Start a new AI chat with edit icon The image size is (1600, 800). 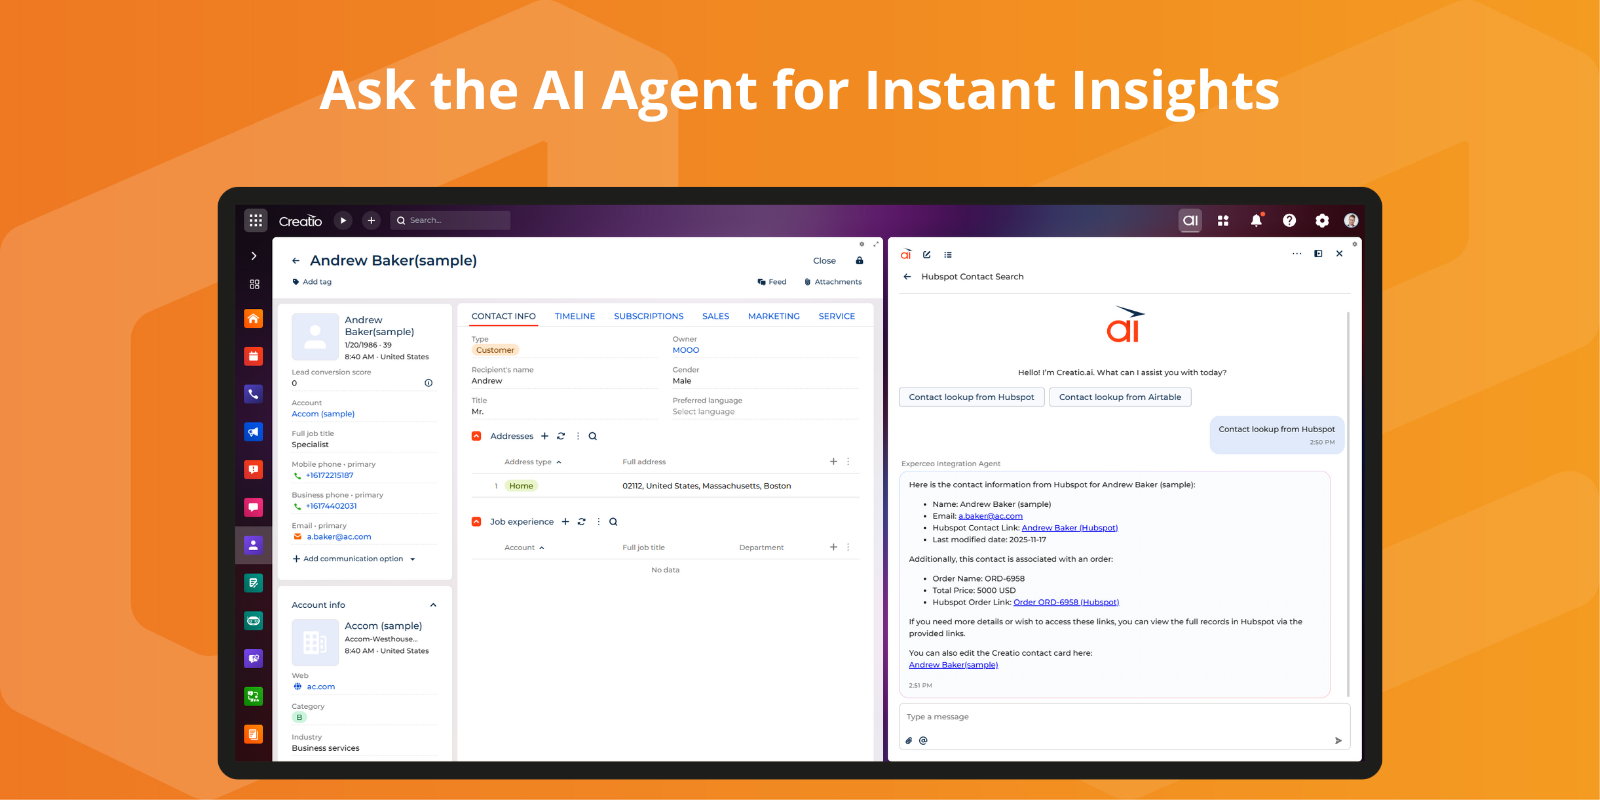(x=927, y=254)
